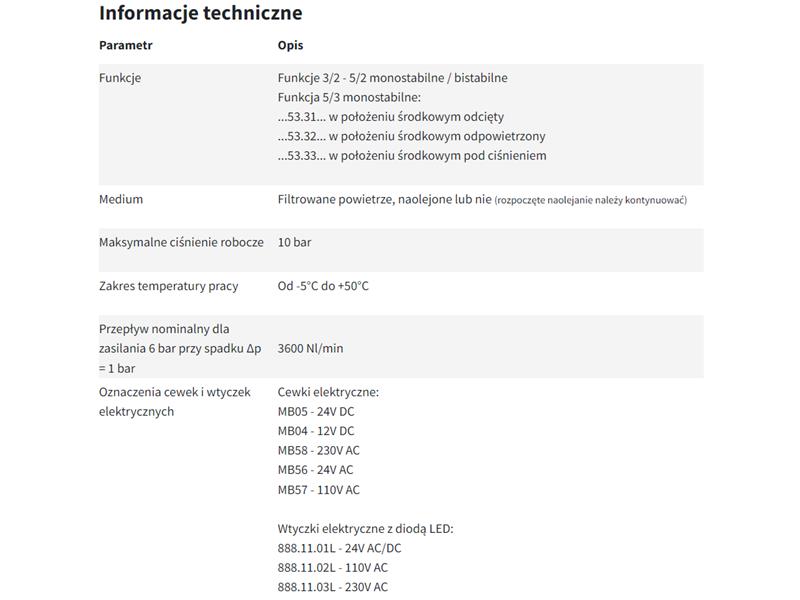This screenshot has width=800, height=600.
Task: Click the 'MB57 - 110V AC' coil entry
Action: pos(318,490)
